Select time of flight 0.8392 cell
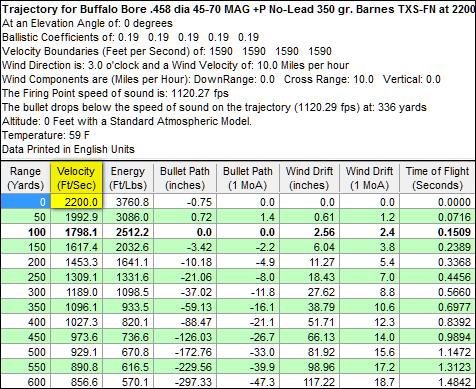476x389 pixels. pyautogui.click(x=437, y=322)
